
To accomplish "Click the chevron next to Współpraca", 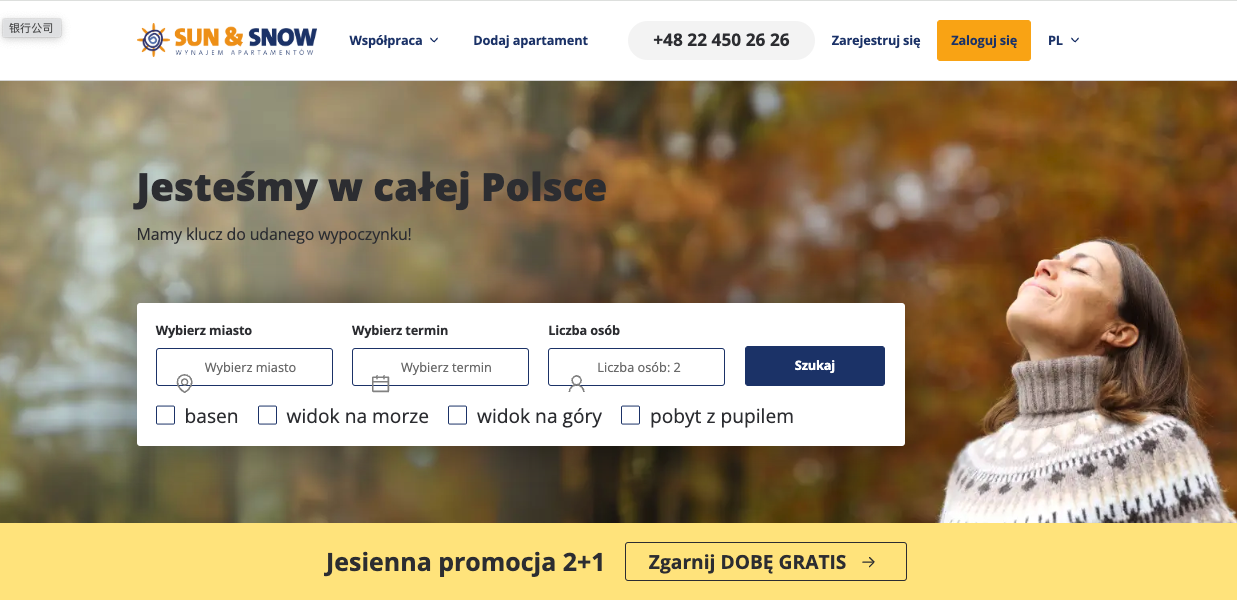I will tap(434, 41).
